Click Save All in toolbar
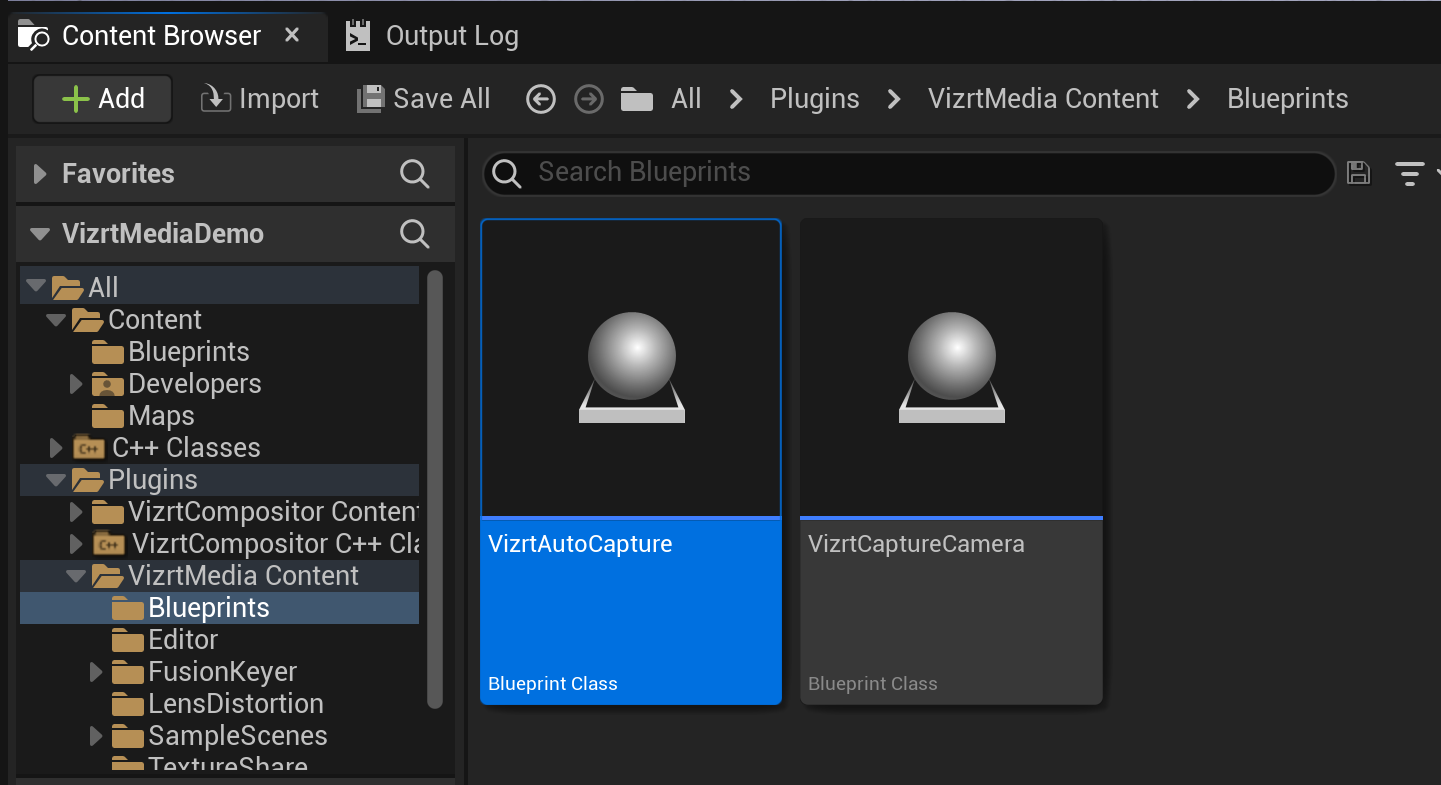 424,99
